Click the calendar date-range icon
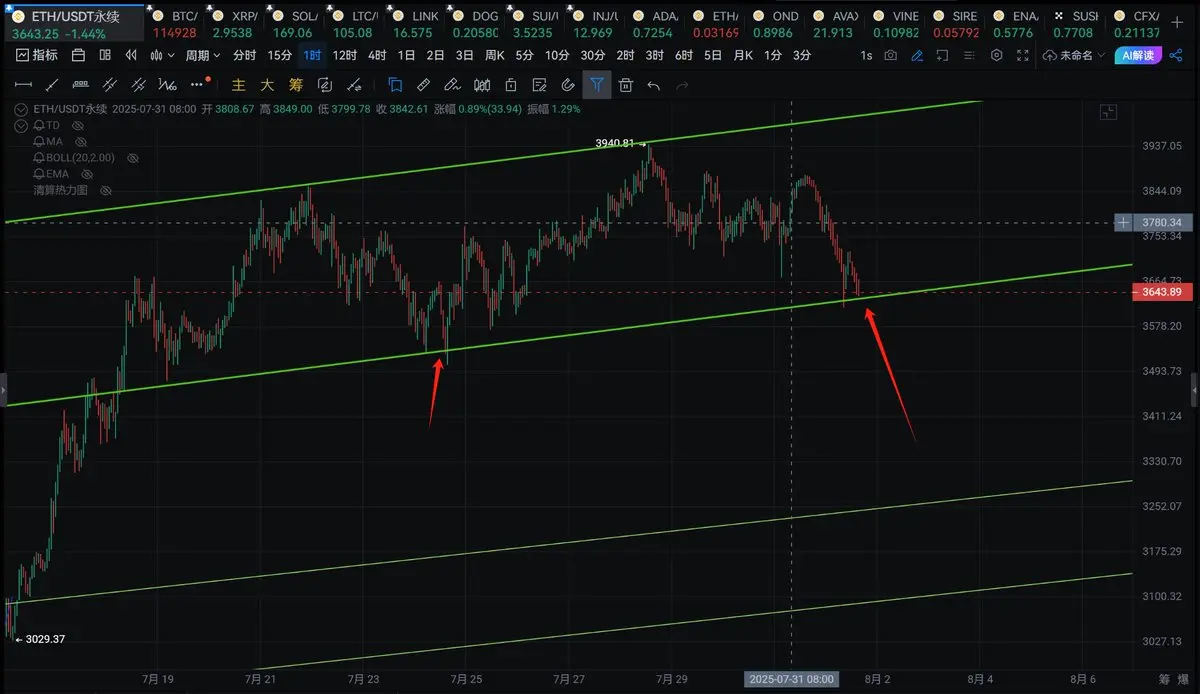The image size is (1200, 694). pyautogui.click(x=79, y=55)
